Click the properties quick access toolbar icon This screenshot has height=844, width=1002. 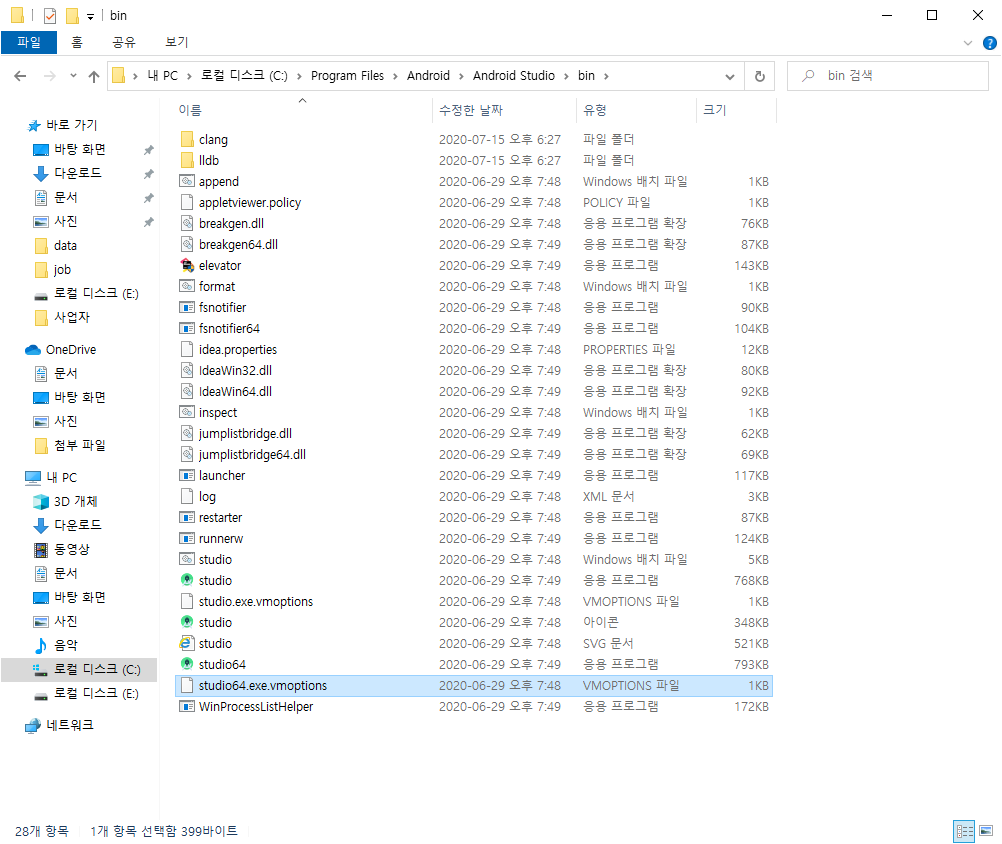pos(50,15)
